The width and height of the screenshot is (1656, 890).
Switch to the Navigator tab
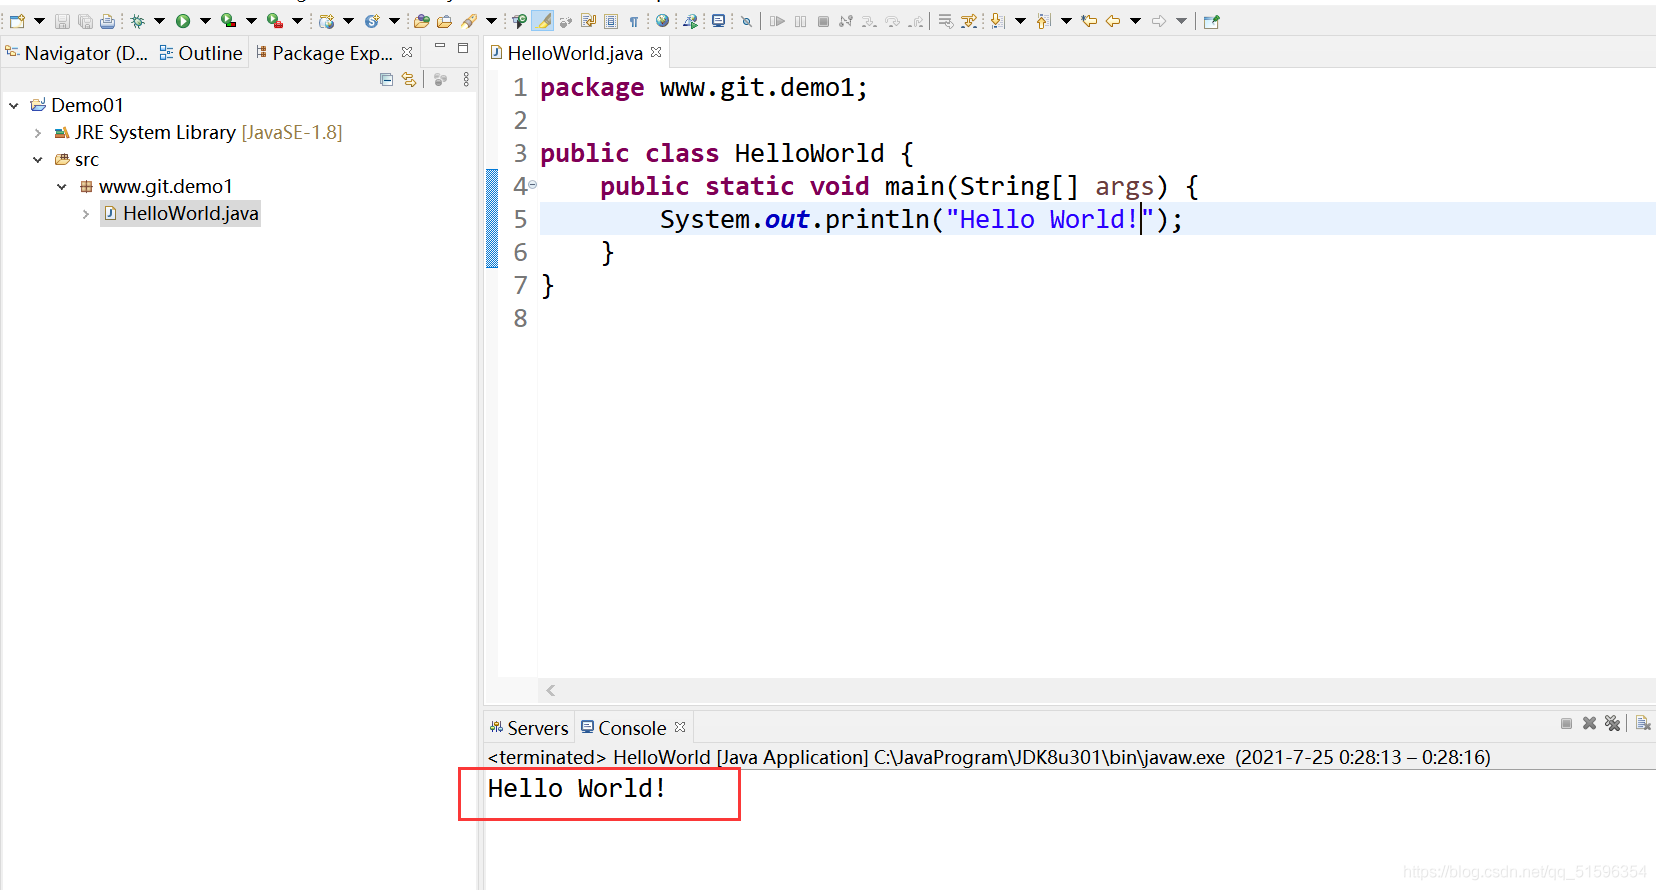tap(76, 53)
